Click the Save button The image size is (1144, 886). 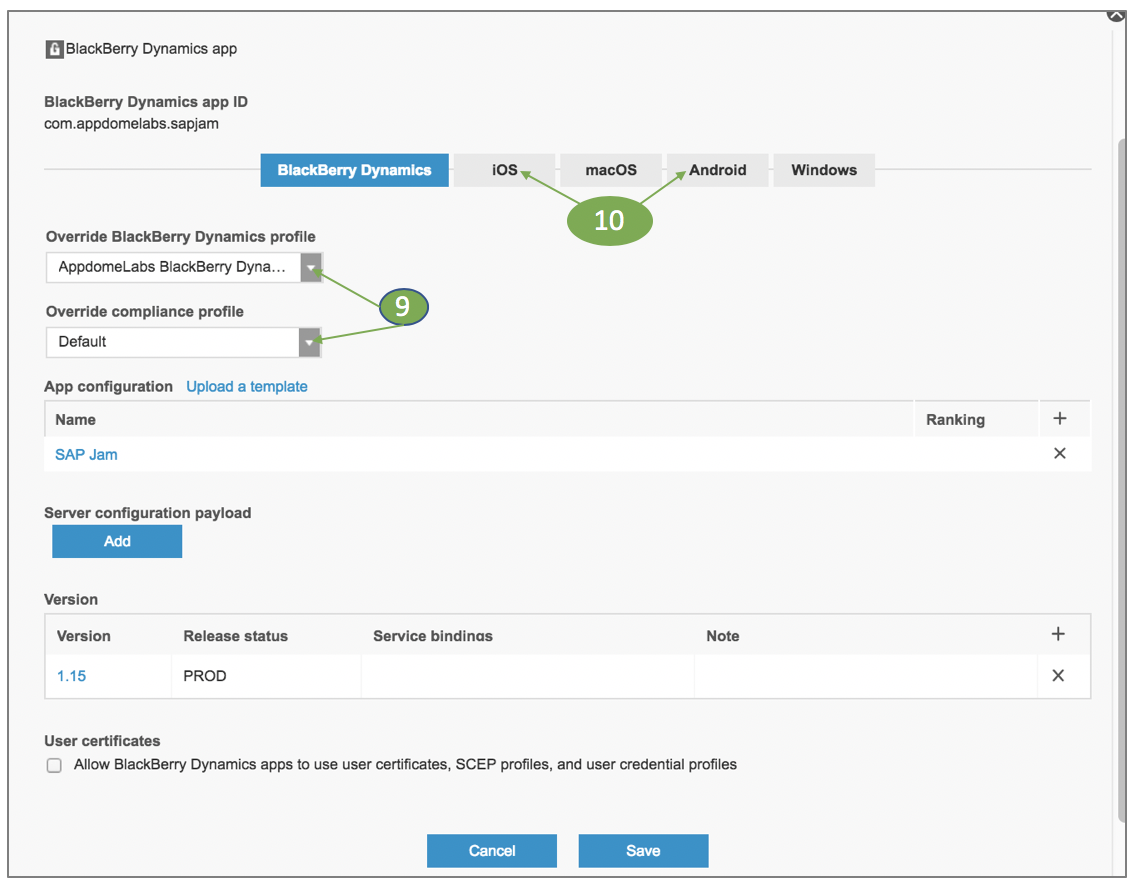click(x=643, y=851)
